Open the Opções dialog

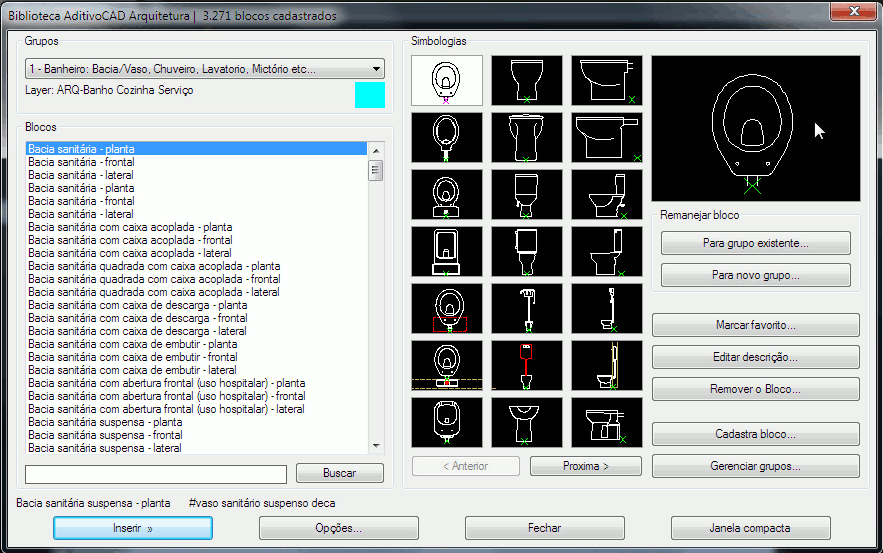[x=338, y=528]
